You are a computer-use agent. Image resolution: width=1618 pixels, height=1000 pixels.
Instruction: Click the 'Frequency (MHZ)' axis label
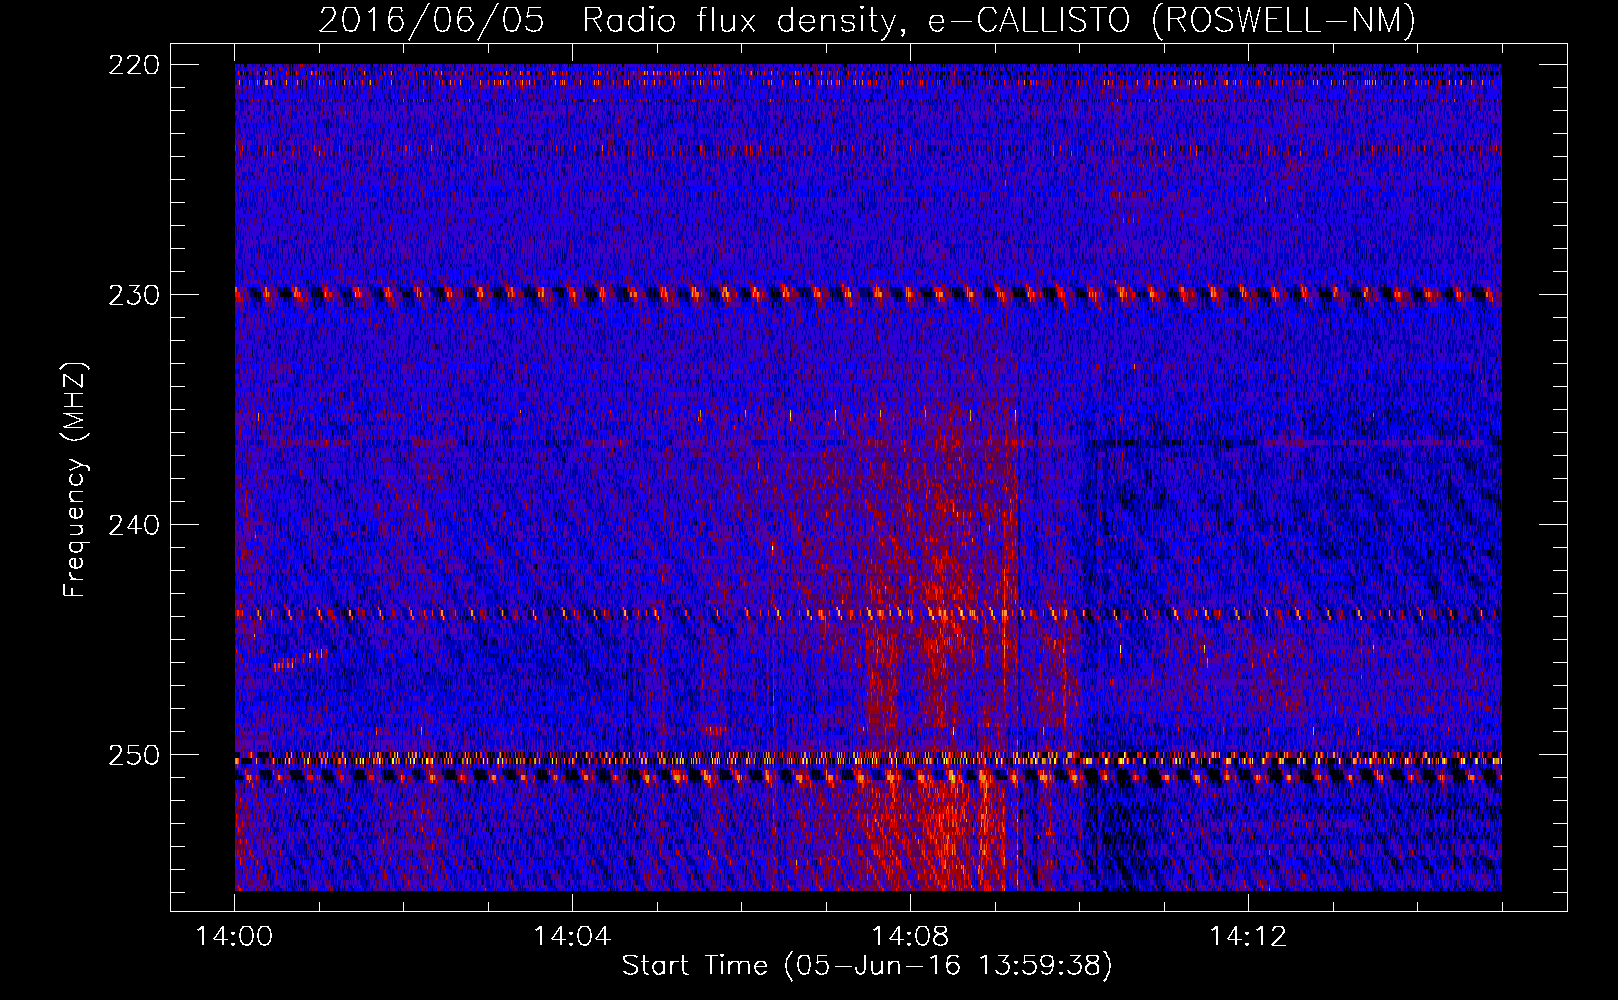pyautogui.click(x=75, y=480)
